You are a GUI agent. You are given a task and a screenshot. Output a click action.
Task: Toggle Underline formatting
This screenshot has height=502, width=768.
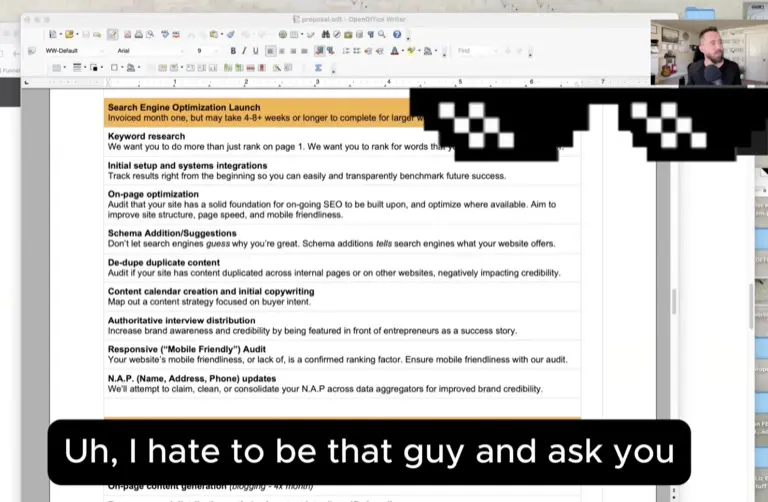255,51
